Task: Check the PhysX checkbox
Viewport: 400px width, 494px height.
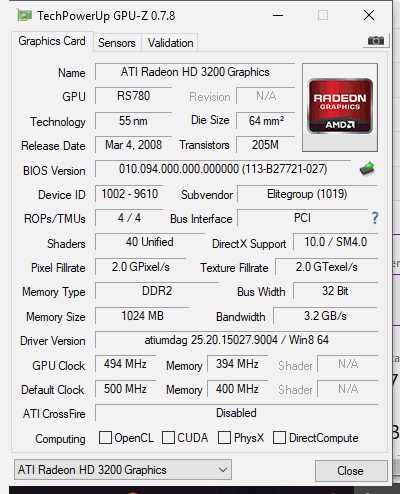Action: tap(224, 437)
